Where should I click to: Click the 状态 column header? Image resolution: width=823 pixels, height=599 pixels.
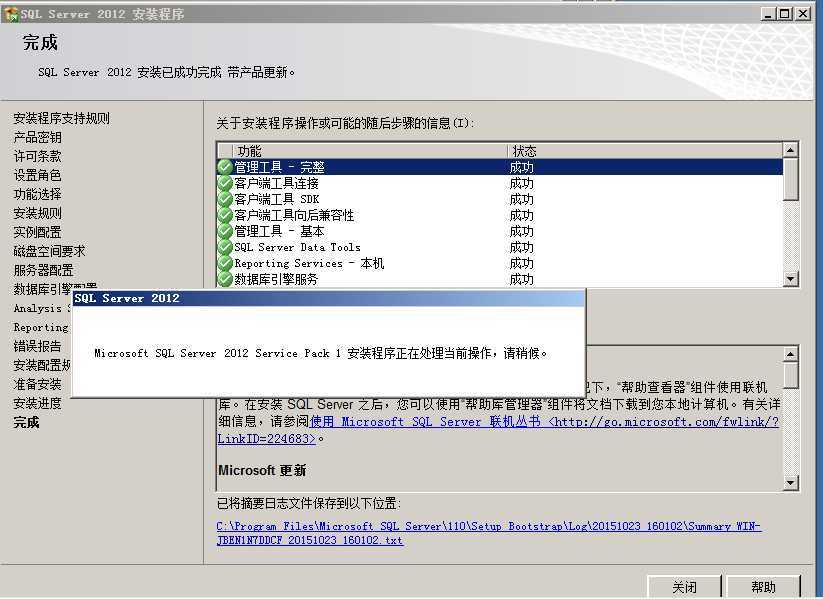645,151
